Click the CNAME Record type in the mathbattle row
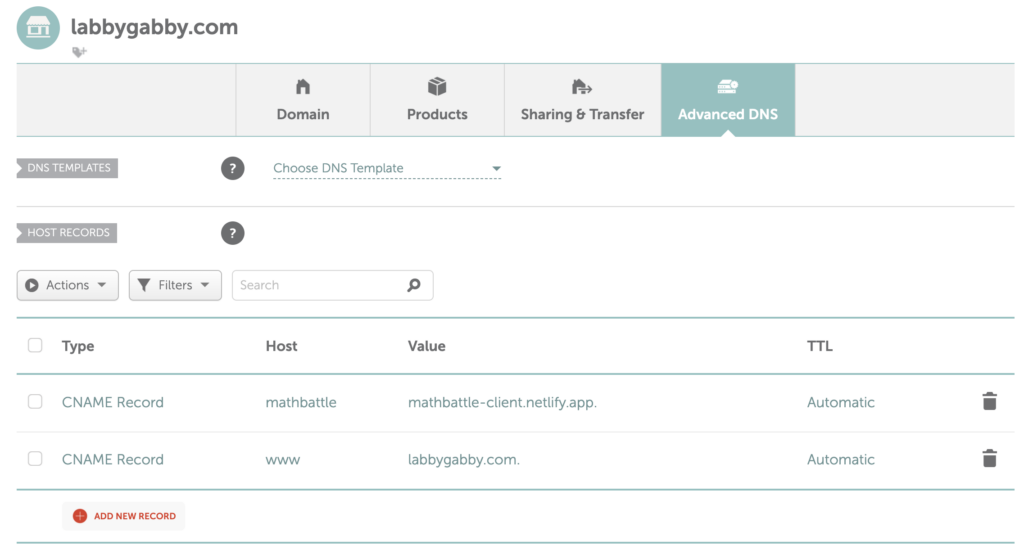 pyautogui.click(x=113, y=402)
